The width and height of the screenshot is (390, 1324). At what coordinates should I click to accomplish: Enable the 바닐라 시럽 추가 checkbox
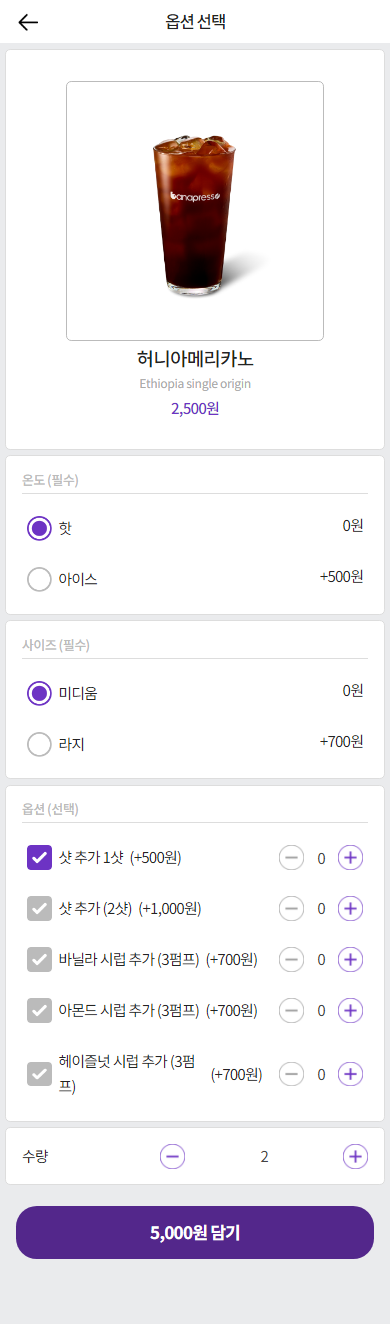pyautogui.click(x=39, y=959)
